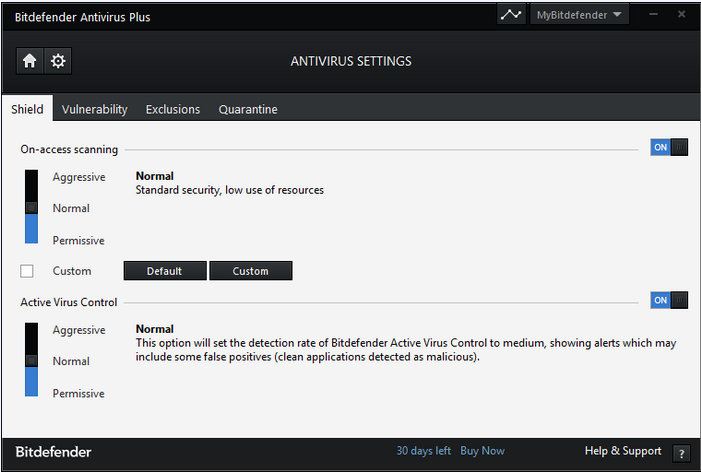Set On-access scanning to Aggressive
701x472 pixels.
pos(79,177)
